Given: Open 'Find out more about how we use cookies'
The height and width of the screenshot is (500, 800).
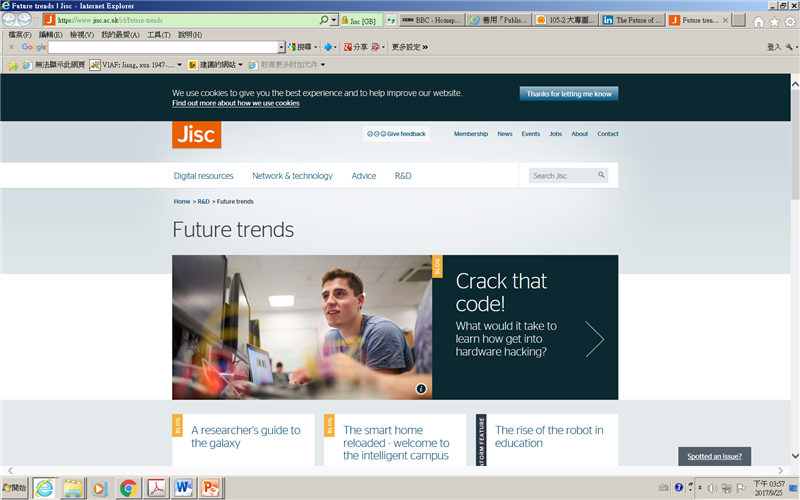Looking at the screenshot, I should tap(235, 103).
